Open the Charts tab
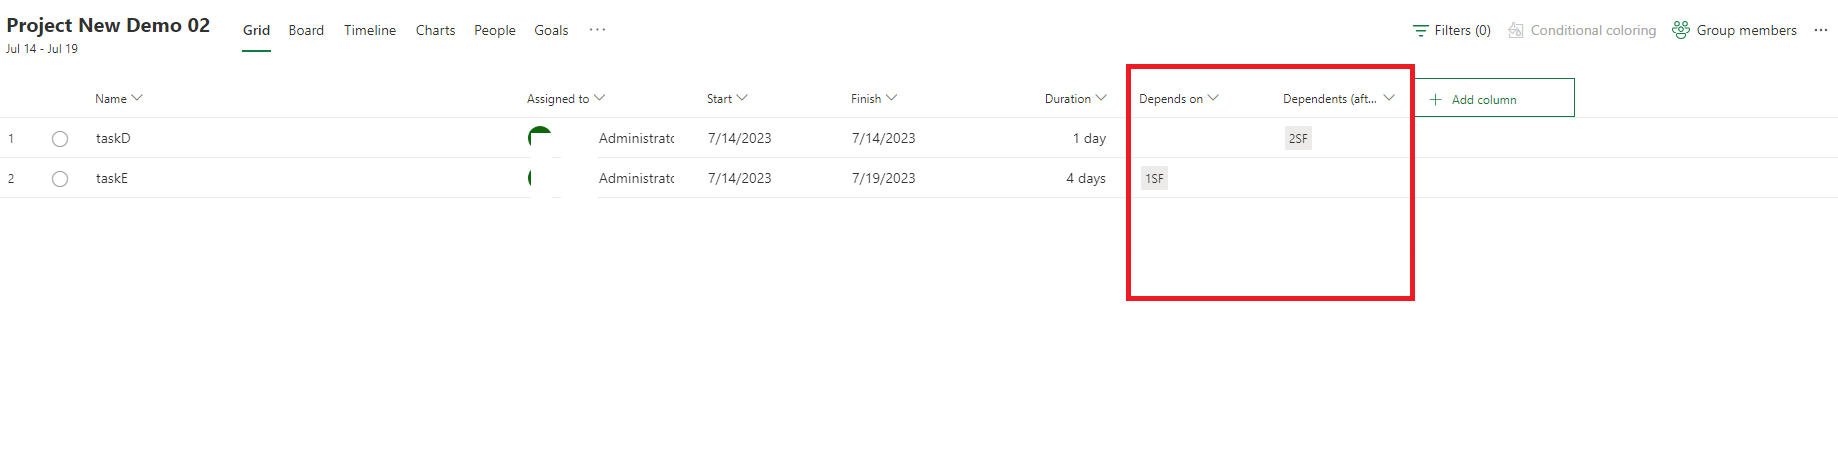1838x473 pixels. (435, 30)
